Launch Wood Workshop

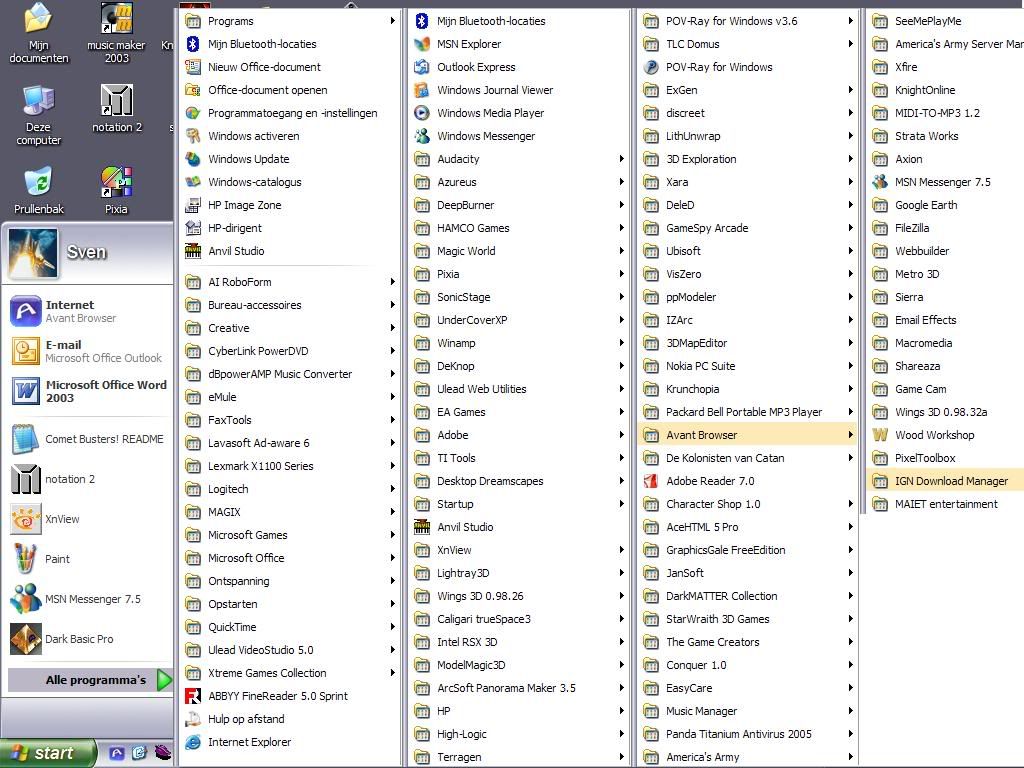[x=946, y=435]
